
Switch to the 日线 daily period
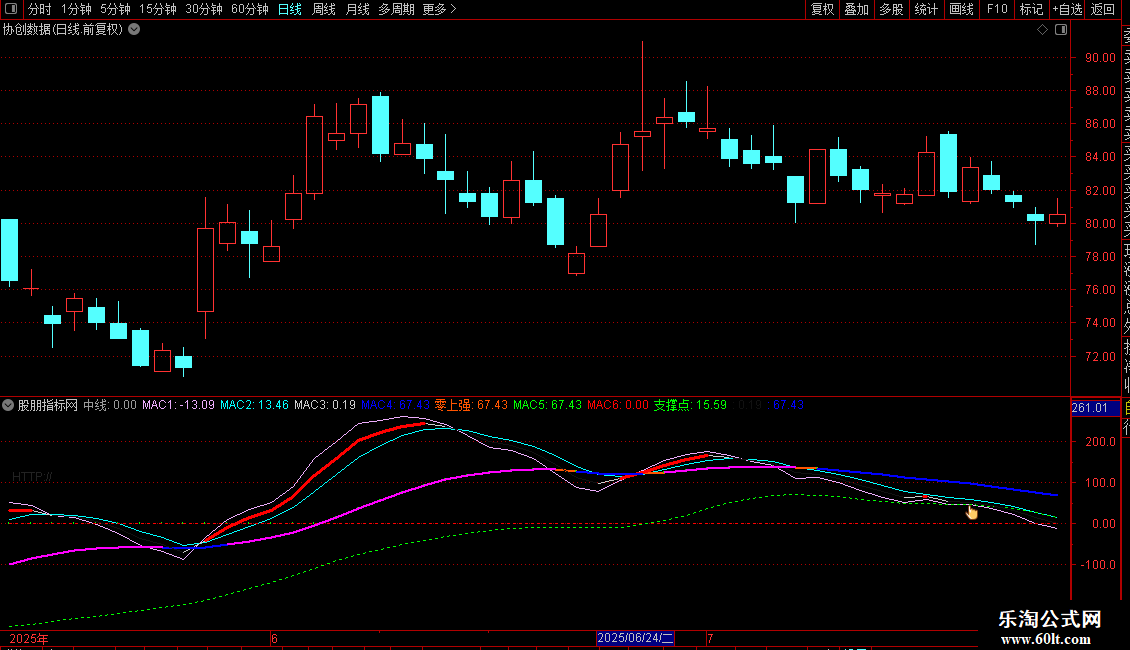289,10
